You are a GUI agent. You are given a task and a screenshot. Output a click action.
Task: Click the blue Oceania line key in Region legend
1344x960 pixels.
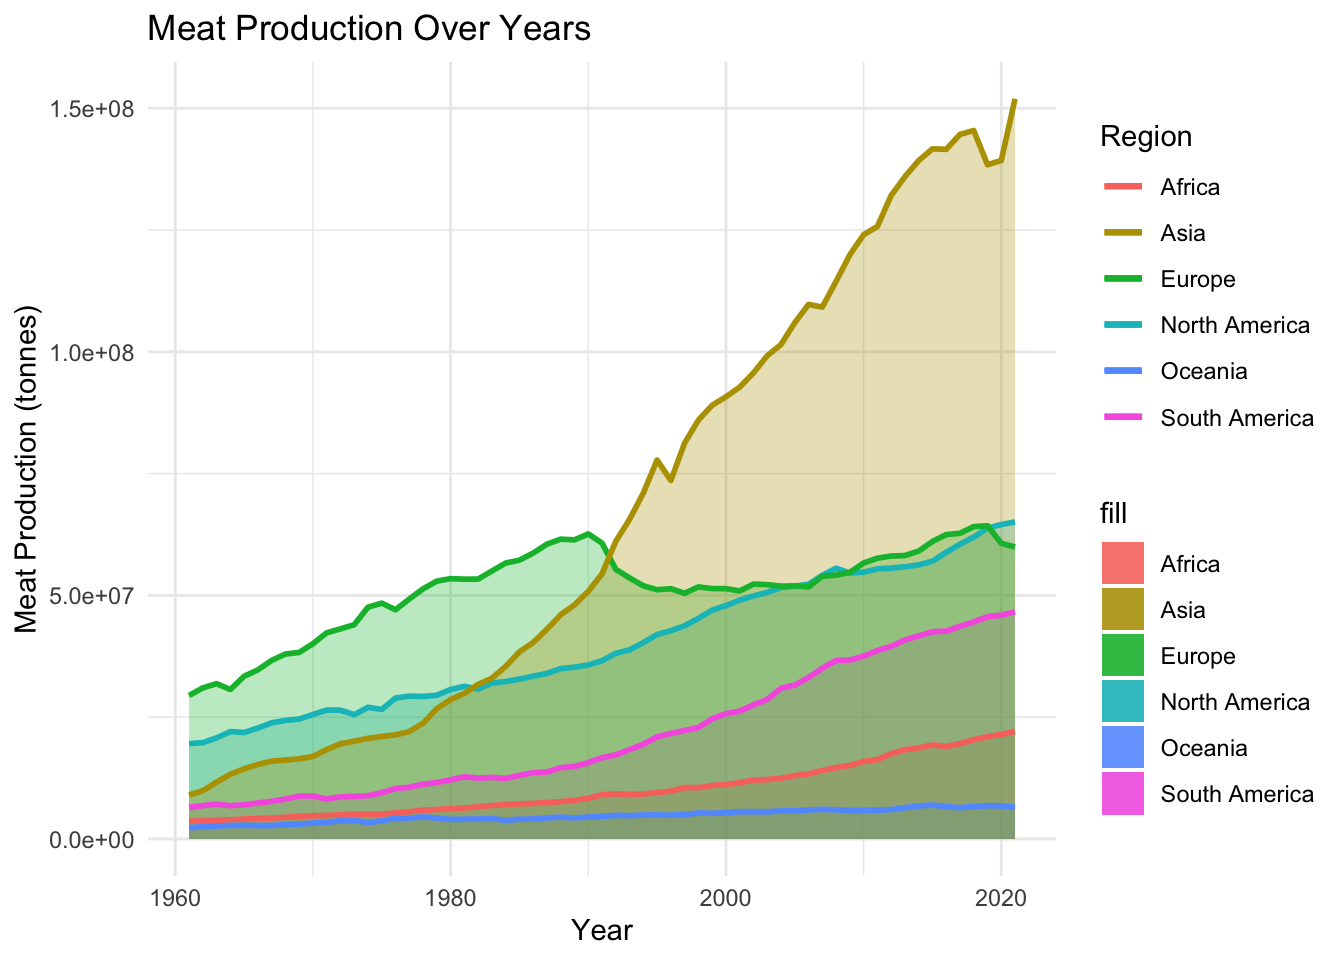[1123, 371]
